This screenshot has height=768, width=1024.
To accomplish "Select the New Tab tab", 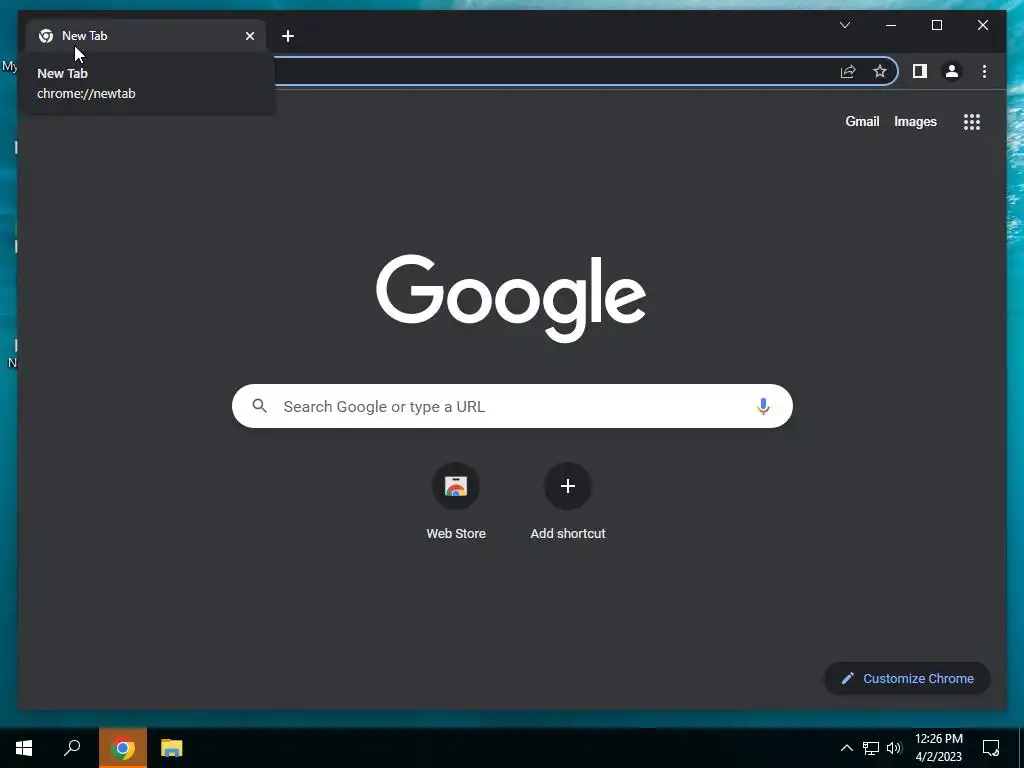I will point(146,36).
